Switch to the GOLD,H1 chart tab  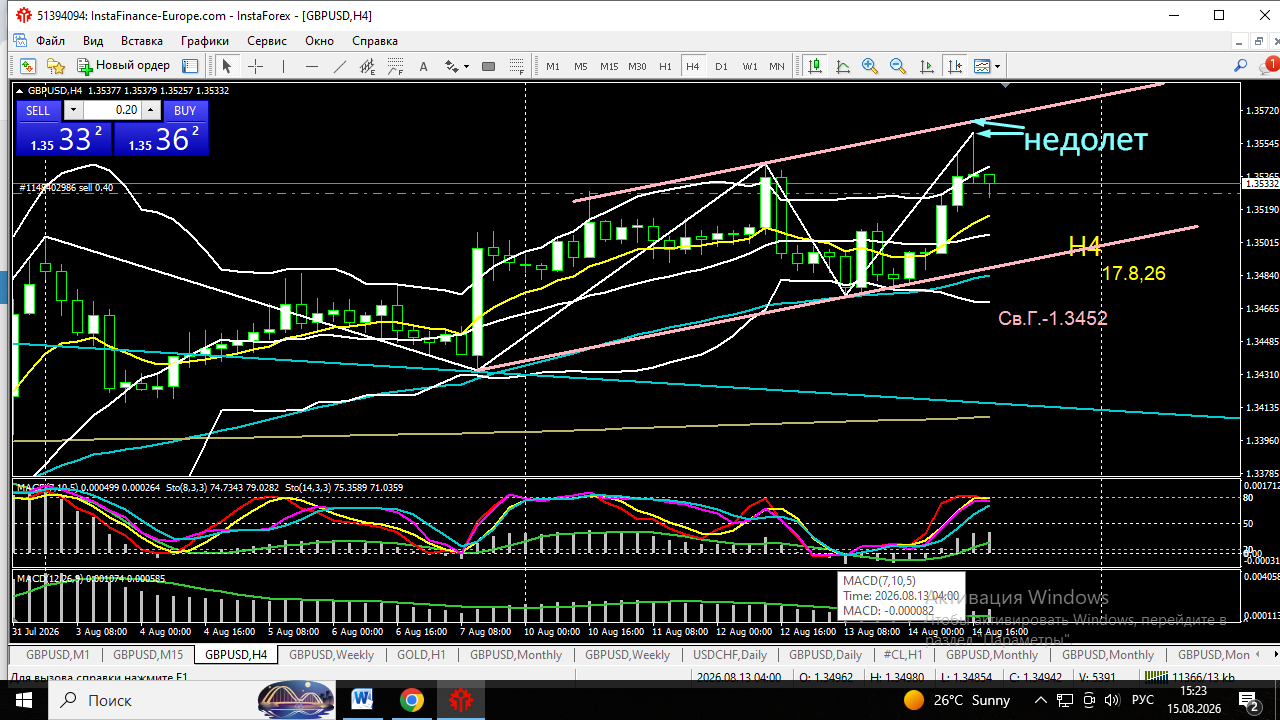coord(421,655)
